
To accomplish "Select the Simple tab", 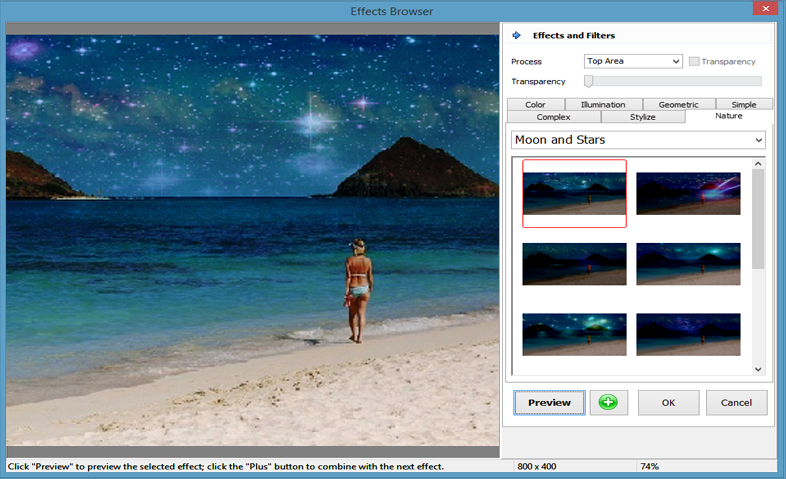I will click(x=744, y=104).
